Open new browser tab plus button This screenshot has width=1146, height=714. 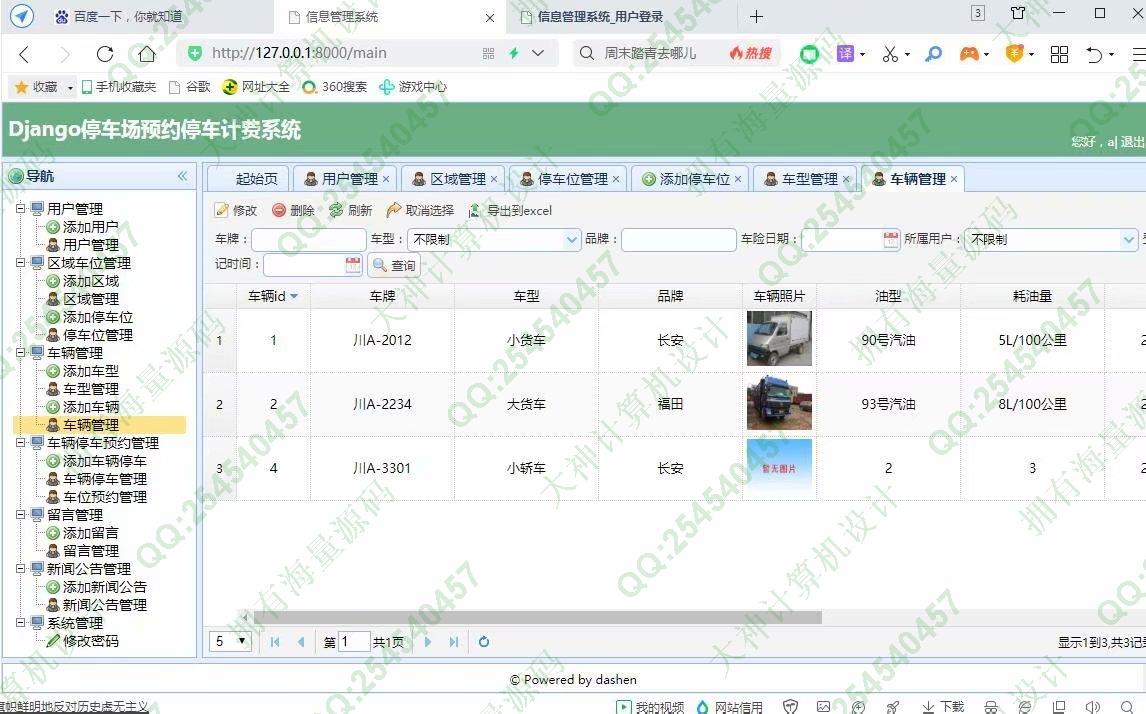pos(756,16)
